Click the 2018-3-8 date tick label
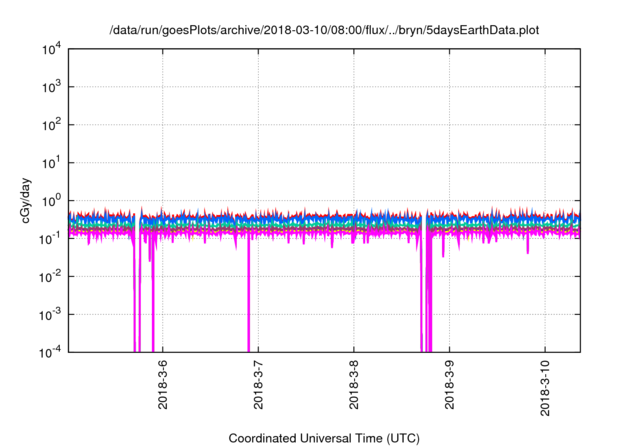 pyautogui.click(x=353, y=385)
